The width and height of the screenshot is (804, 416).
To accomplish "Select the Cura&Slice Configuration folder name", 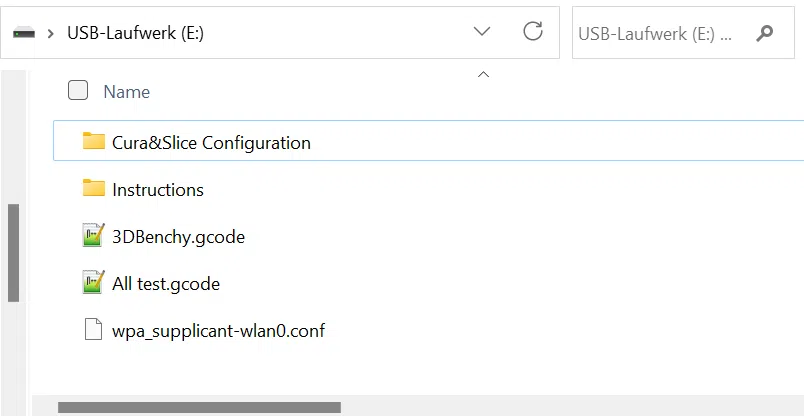I will point(211,143).
